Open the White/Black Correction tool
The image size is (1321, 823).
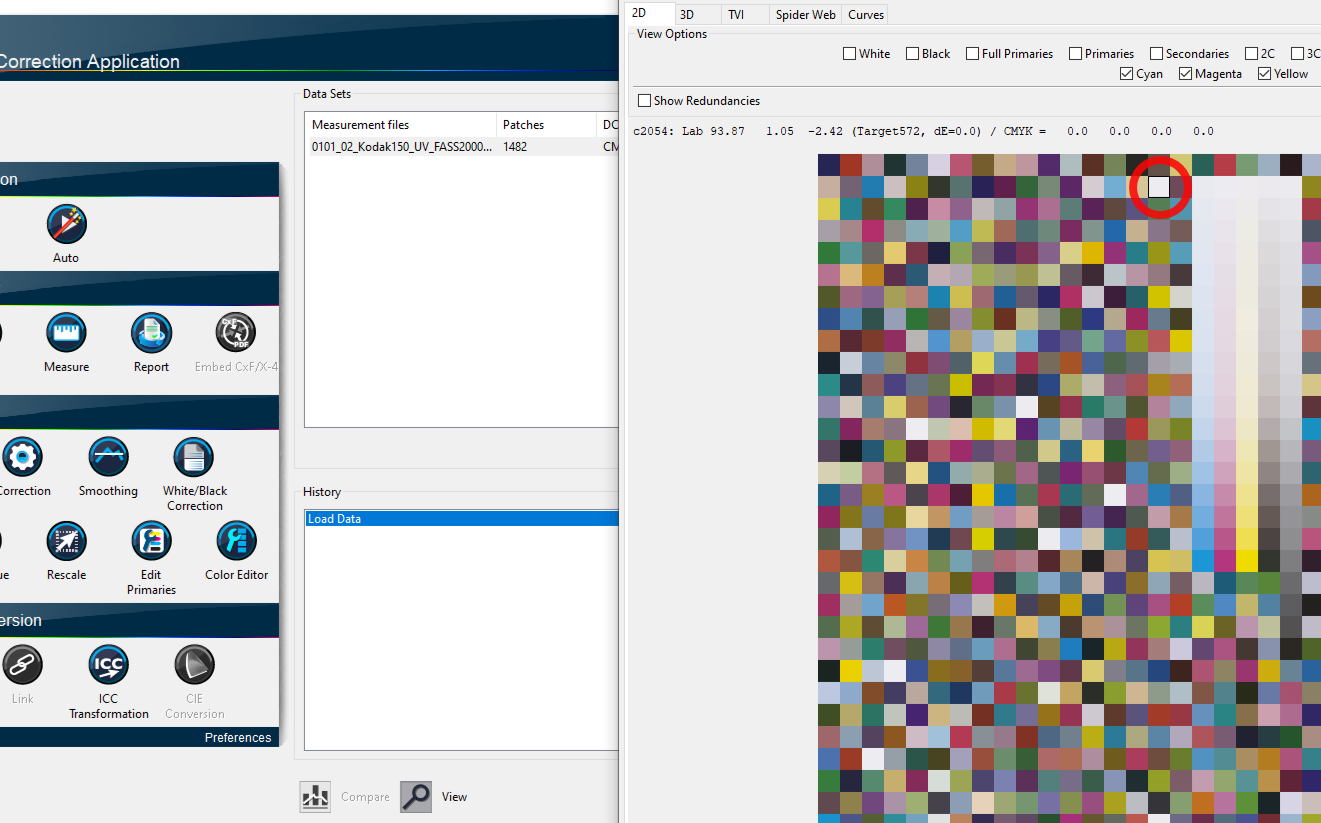[194, 457]
